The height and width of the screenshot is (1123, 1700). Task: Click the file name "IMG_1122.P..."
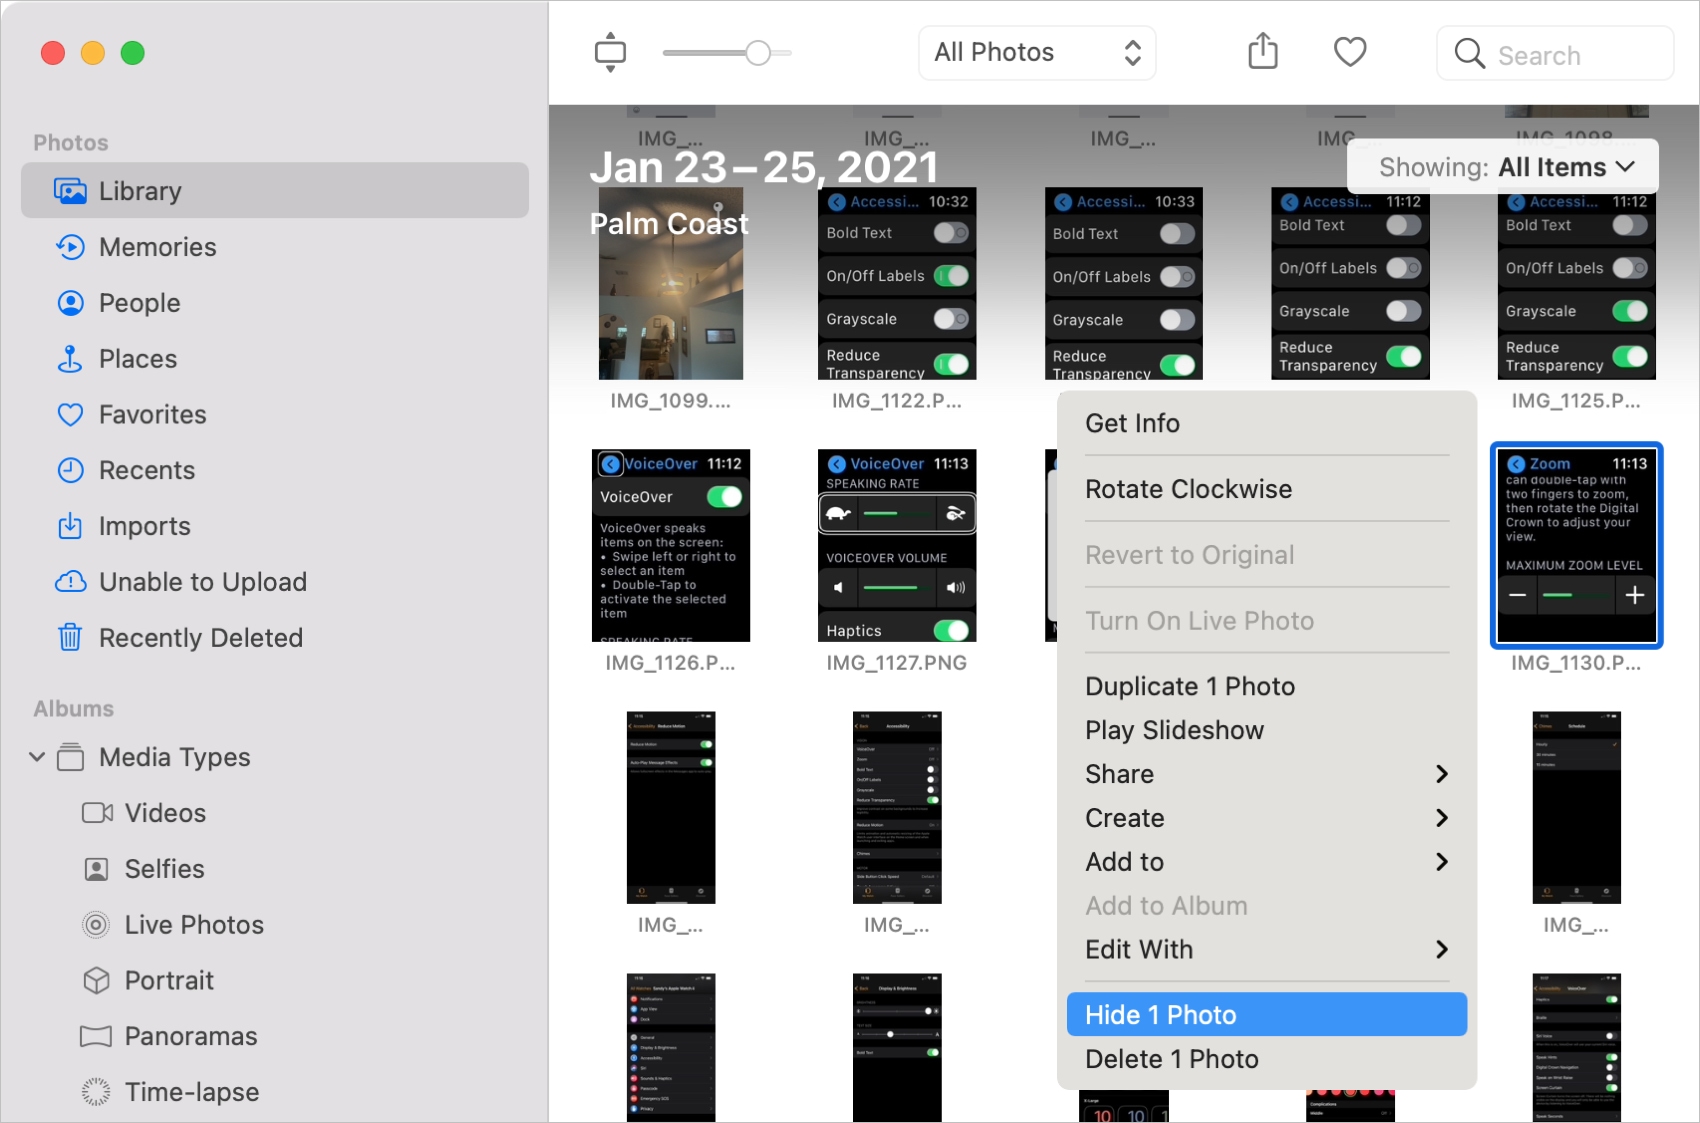pyautogui.click(x=897, y=401)
